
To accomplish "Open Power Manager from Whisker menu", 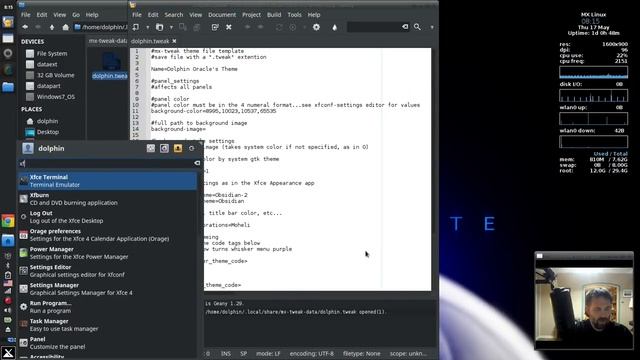I will pyautogui.click(x=108, y=253).
